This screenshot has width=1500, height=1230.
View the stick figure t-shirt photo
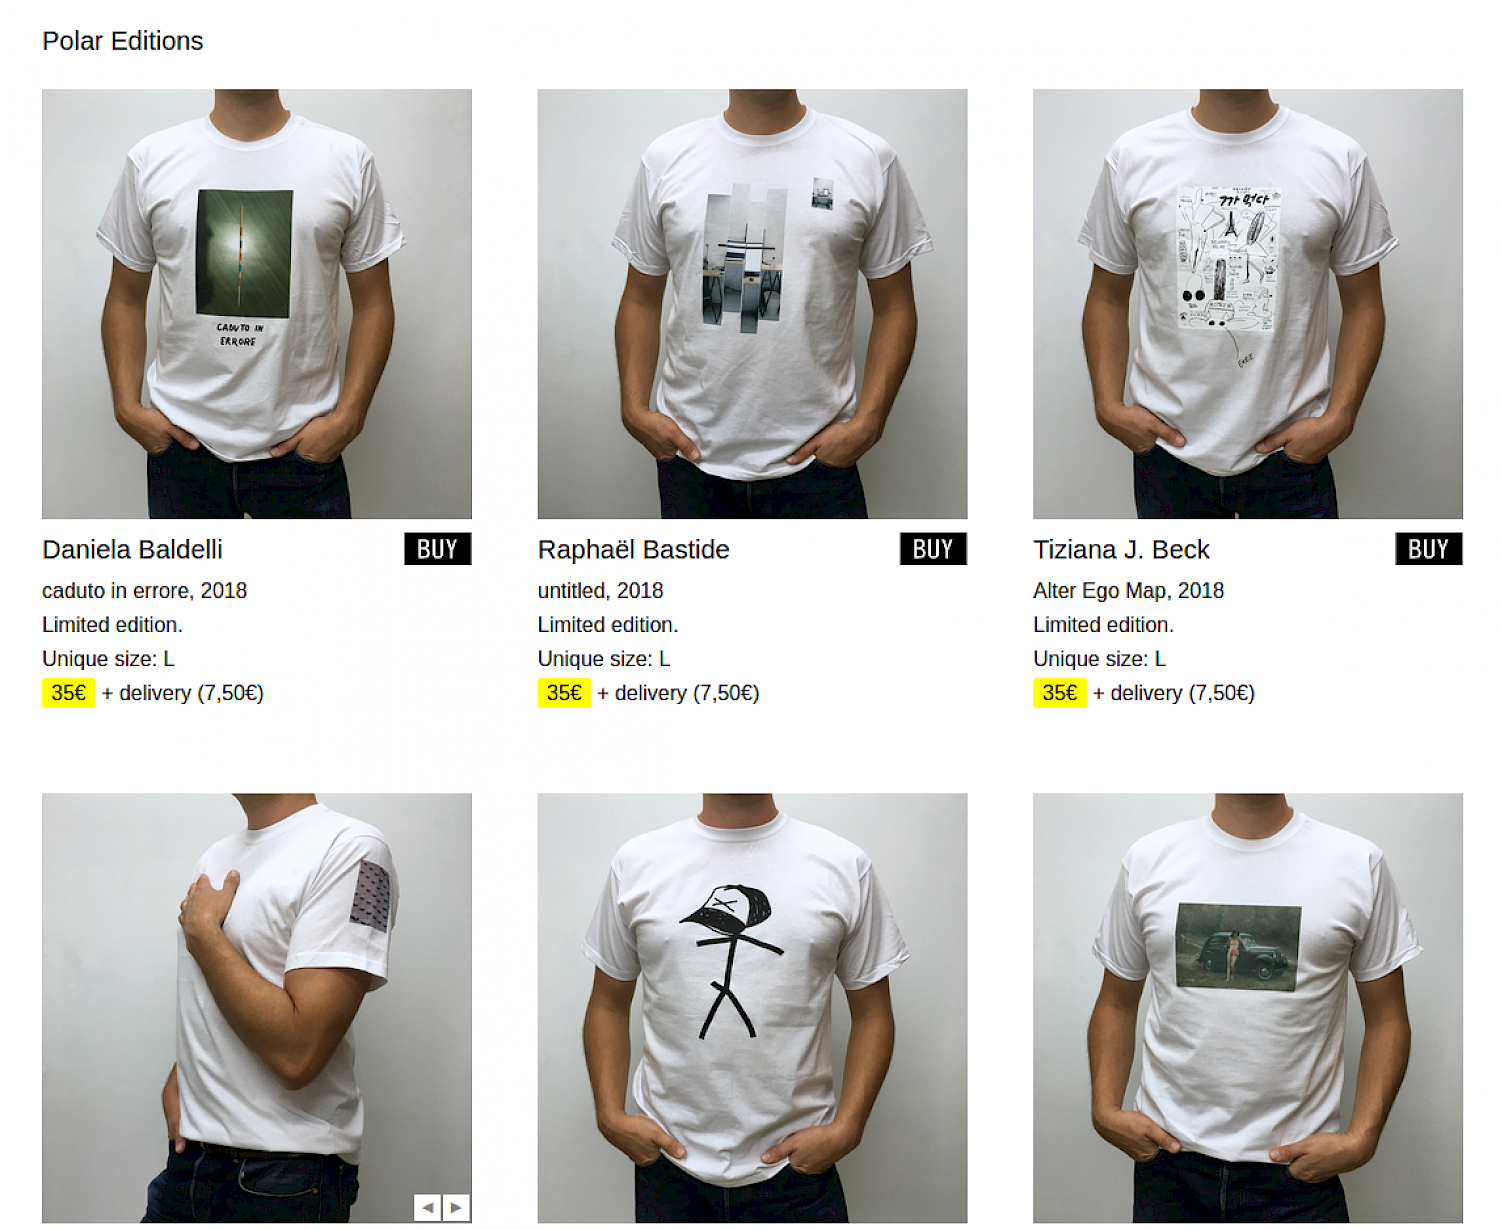pyautogui.click(x=753, y=1008)
